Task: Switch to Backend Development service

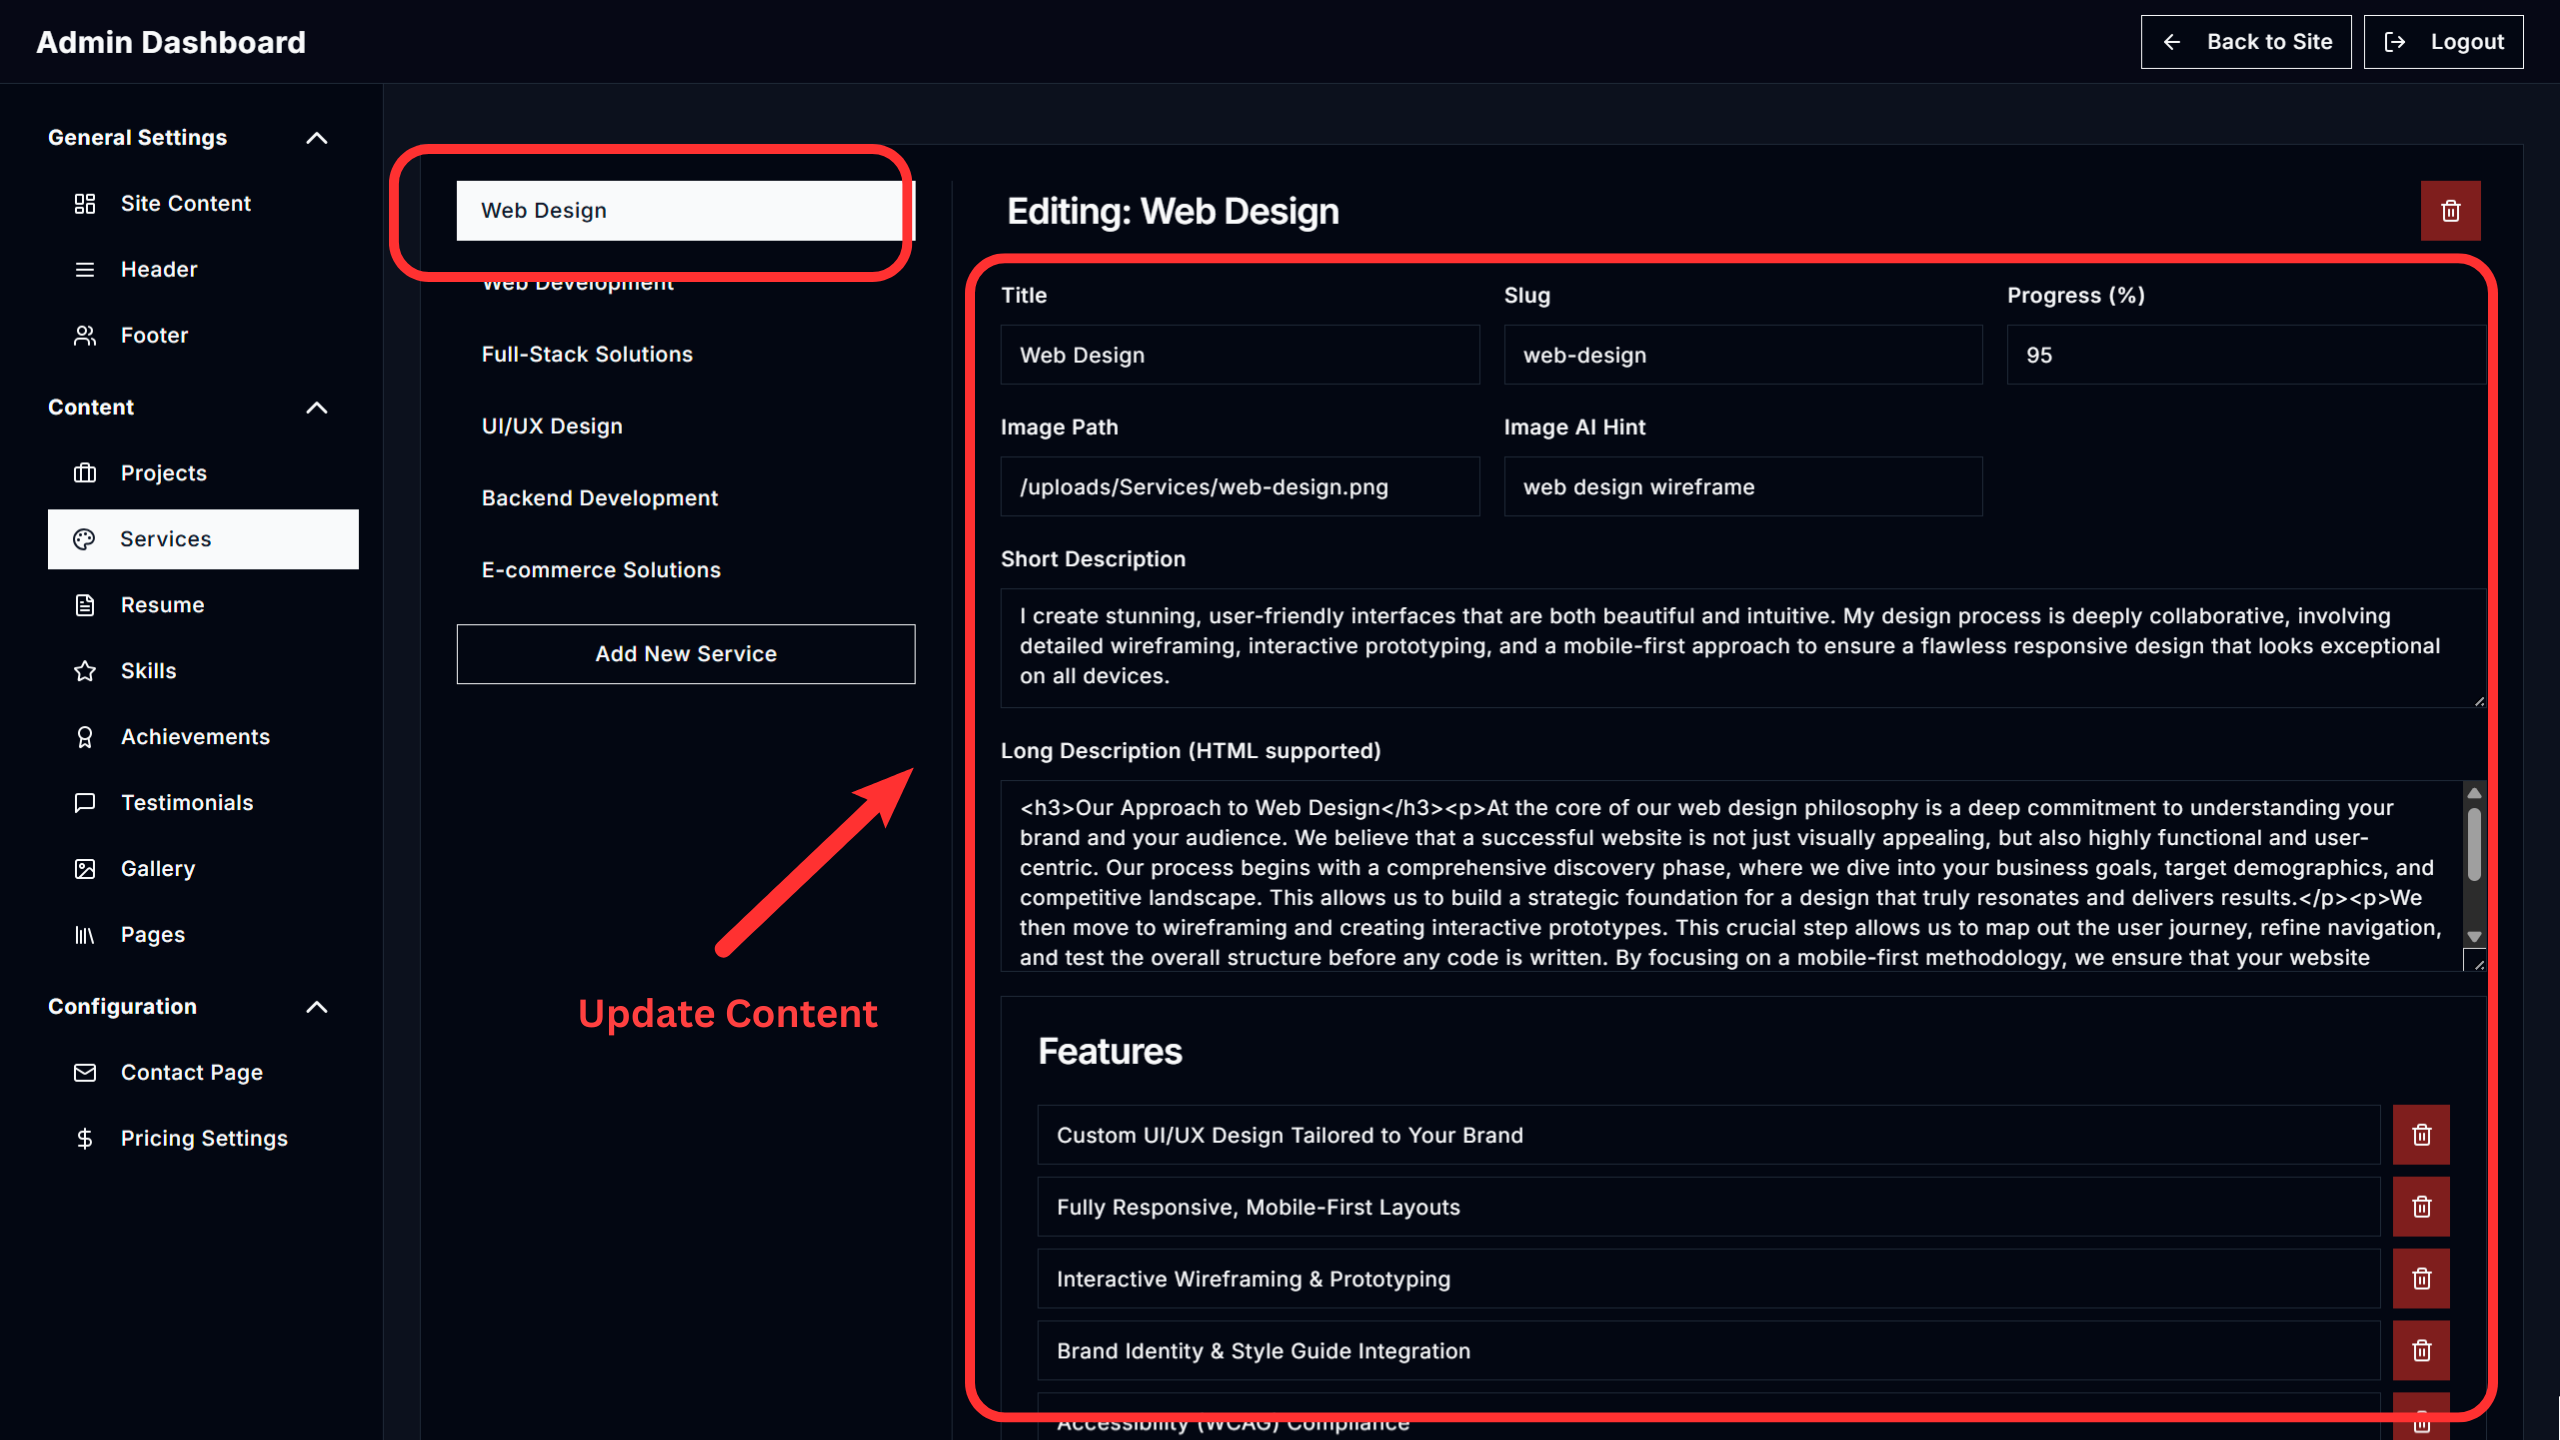Action: (x=600, y=498)
